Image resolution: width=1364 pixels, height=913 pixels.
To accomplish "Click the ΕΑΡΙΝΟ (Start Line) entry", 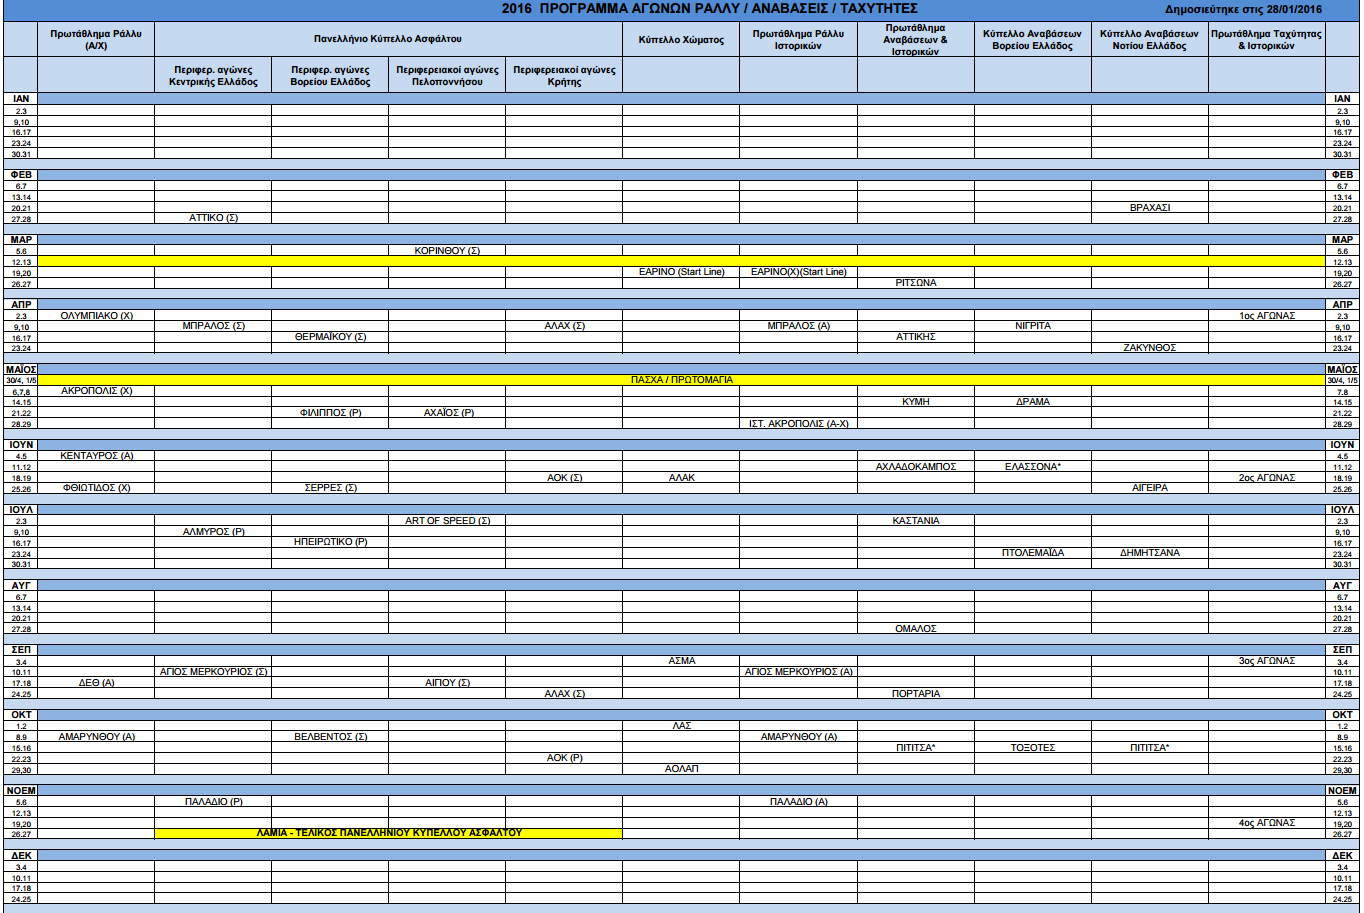I will (681, 272).
